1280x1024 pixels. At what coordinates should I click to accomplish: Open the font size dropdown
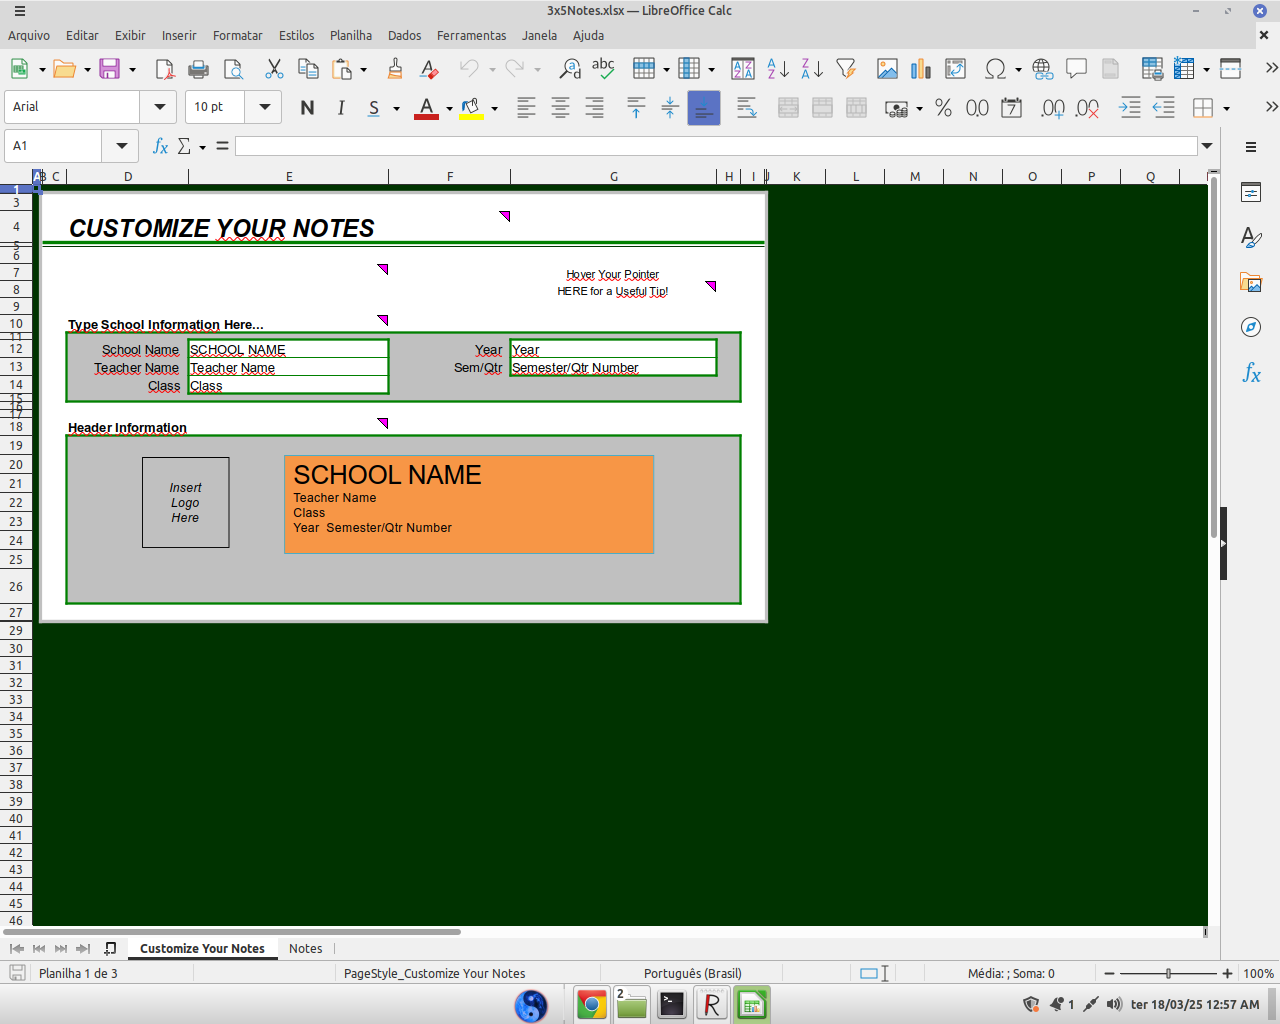click(264, 107)
